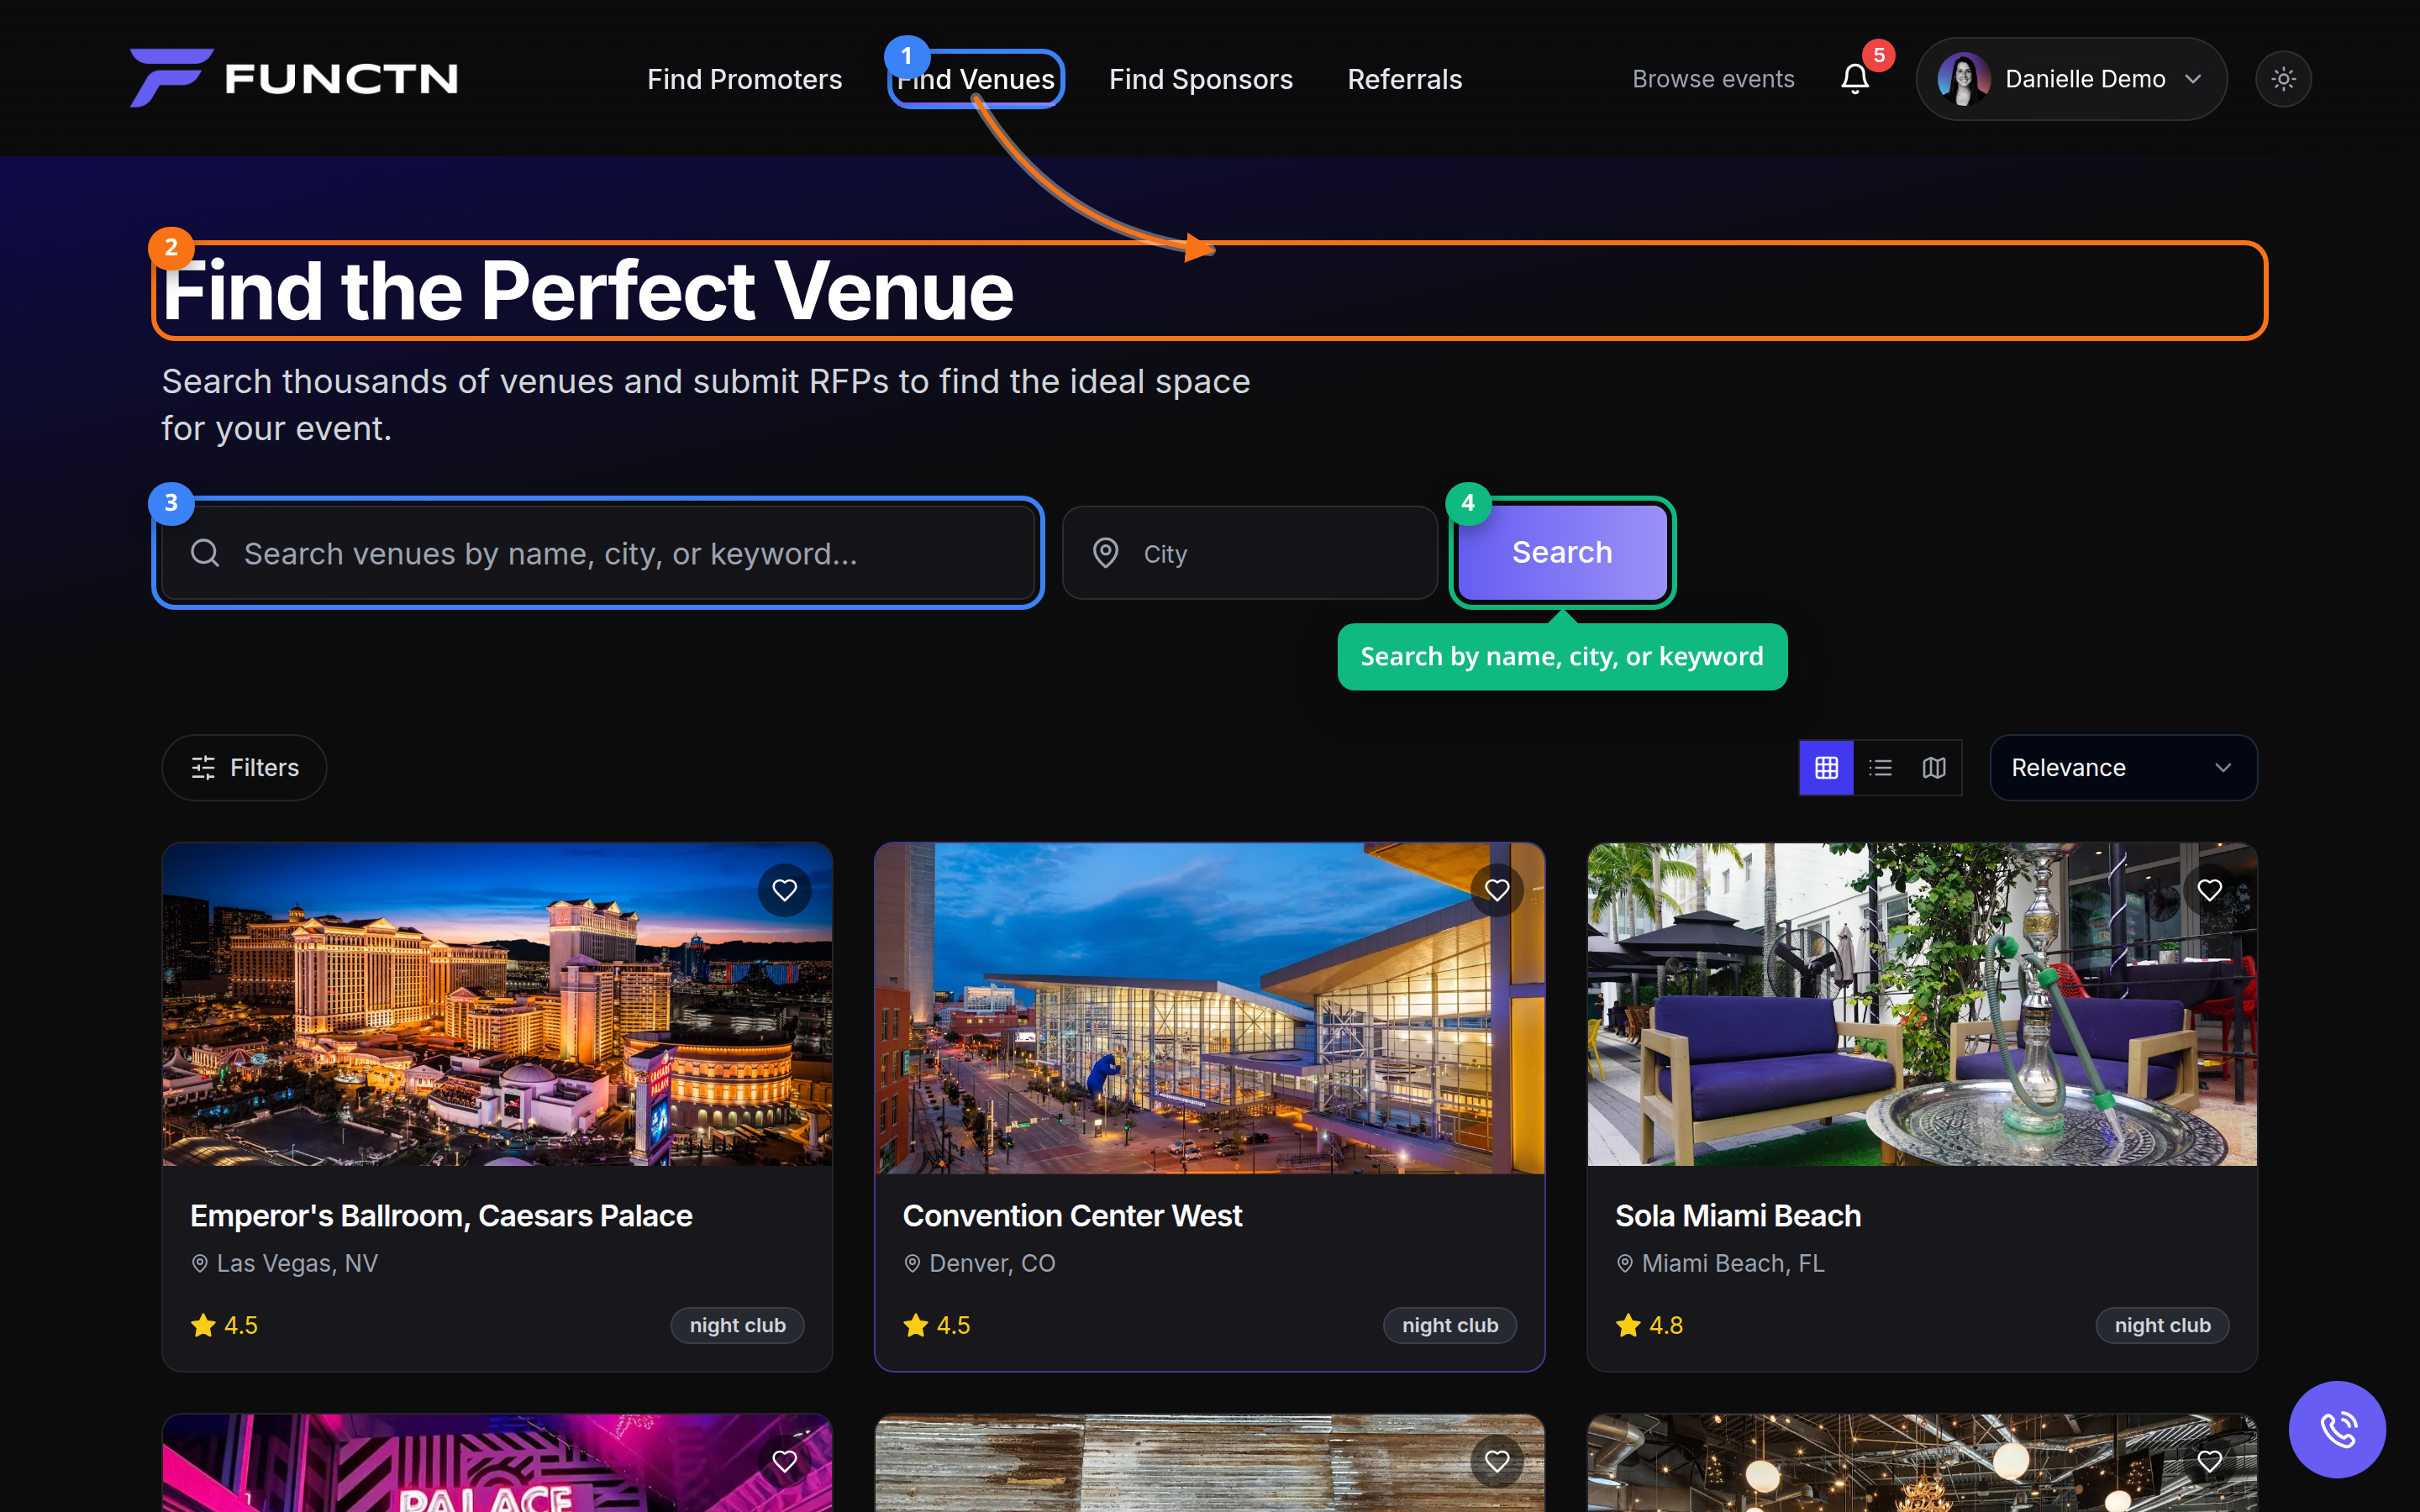Switch to list view
The width and height of the screenshot is (2420, 1512).
point(1880,767)
